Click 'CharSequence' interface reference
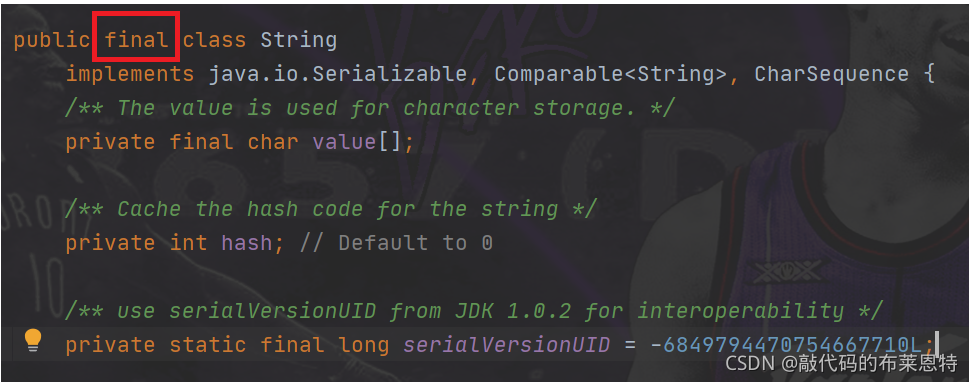Image resolution: width=973 pixels, height=382 pixels. coord(832,74)
